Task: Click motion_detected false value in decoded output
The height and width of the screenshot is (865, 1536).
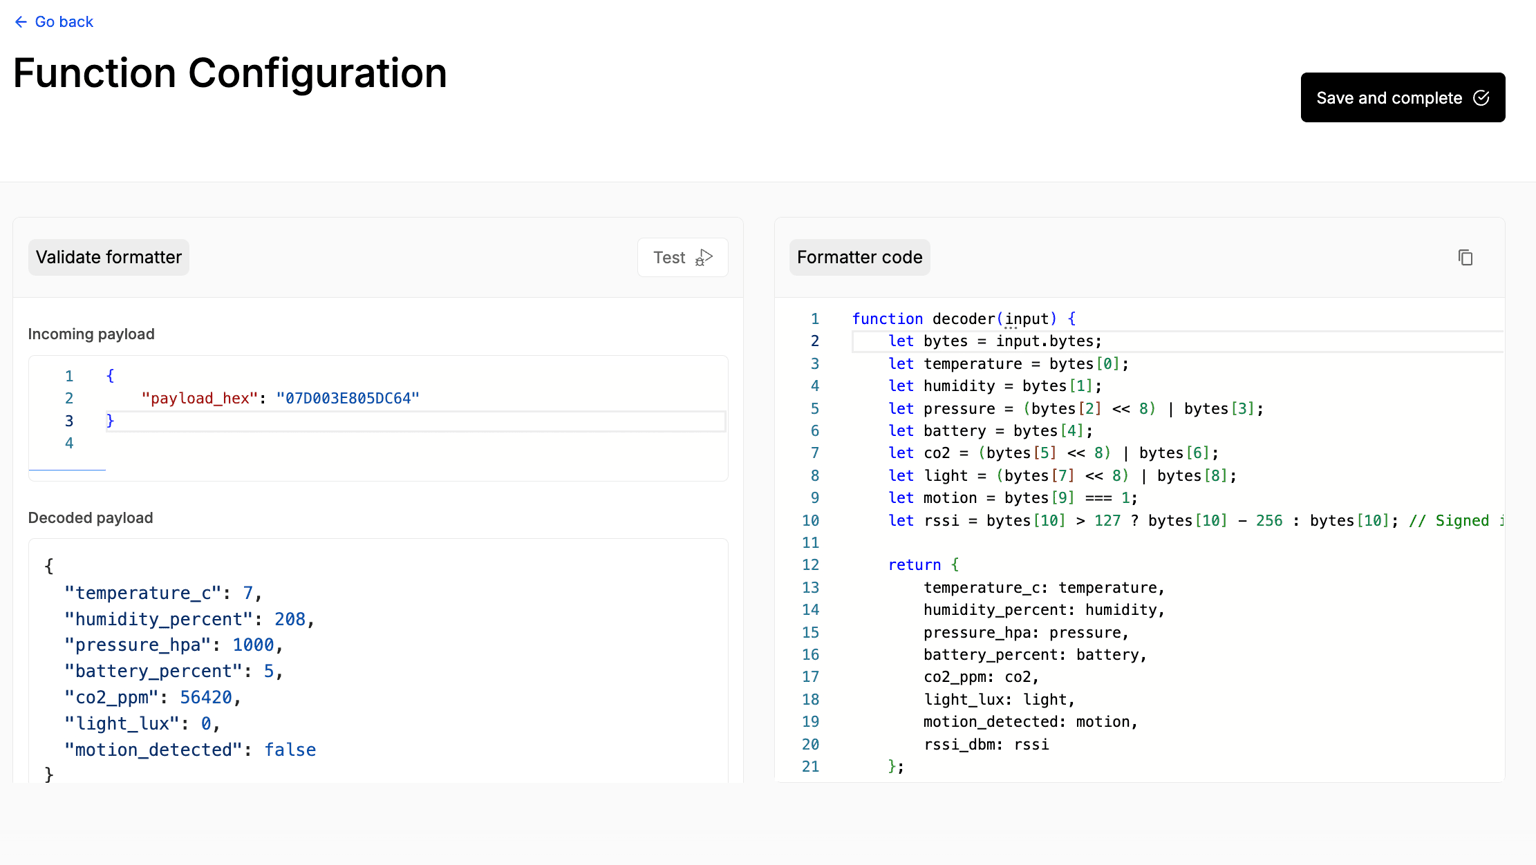Action: 290,749
